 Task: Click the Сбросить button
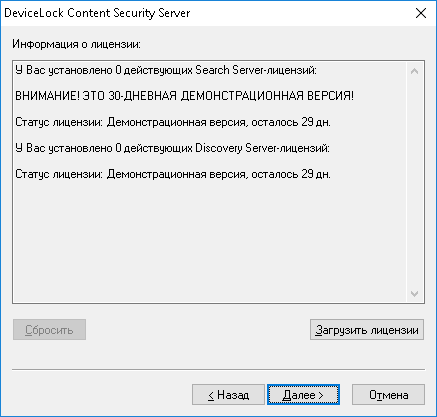click(49, 330)
